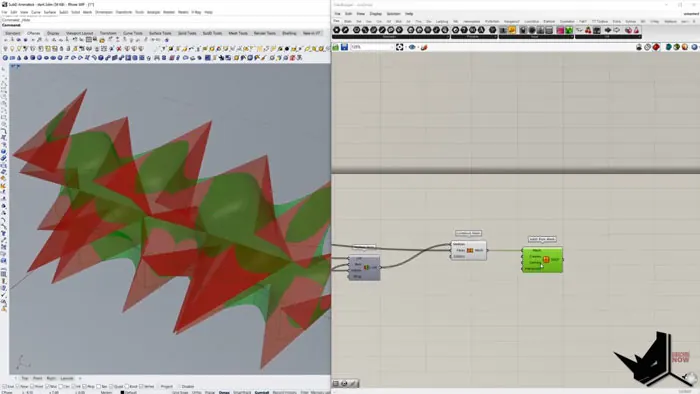The width and height of the screenshot is (700, 394).
Task: Click the Grasshopper open file icon
Action: (x=336, y=47)
